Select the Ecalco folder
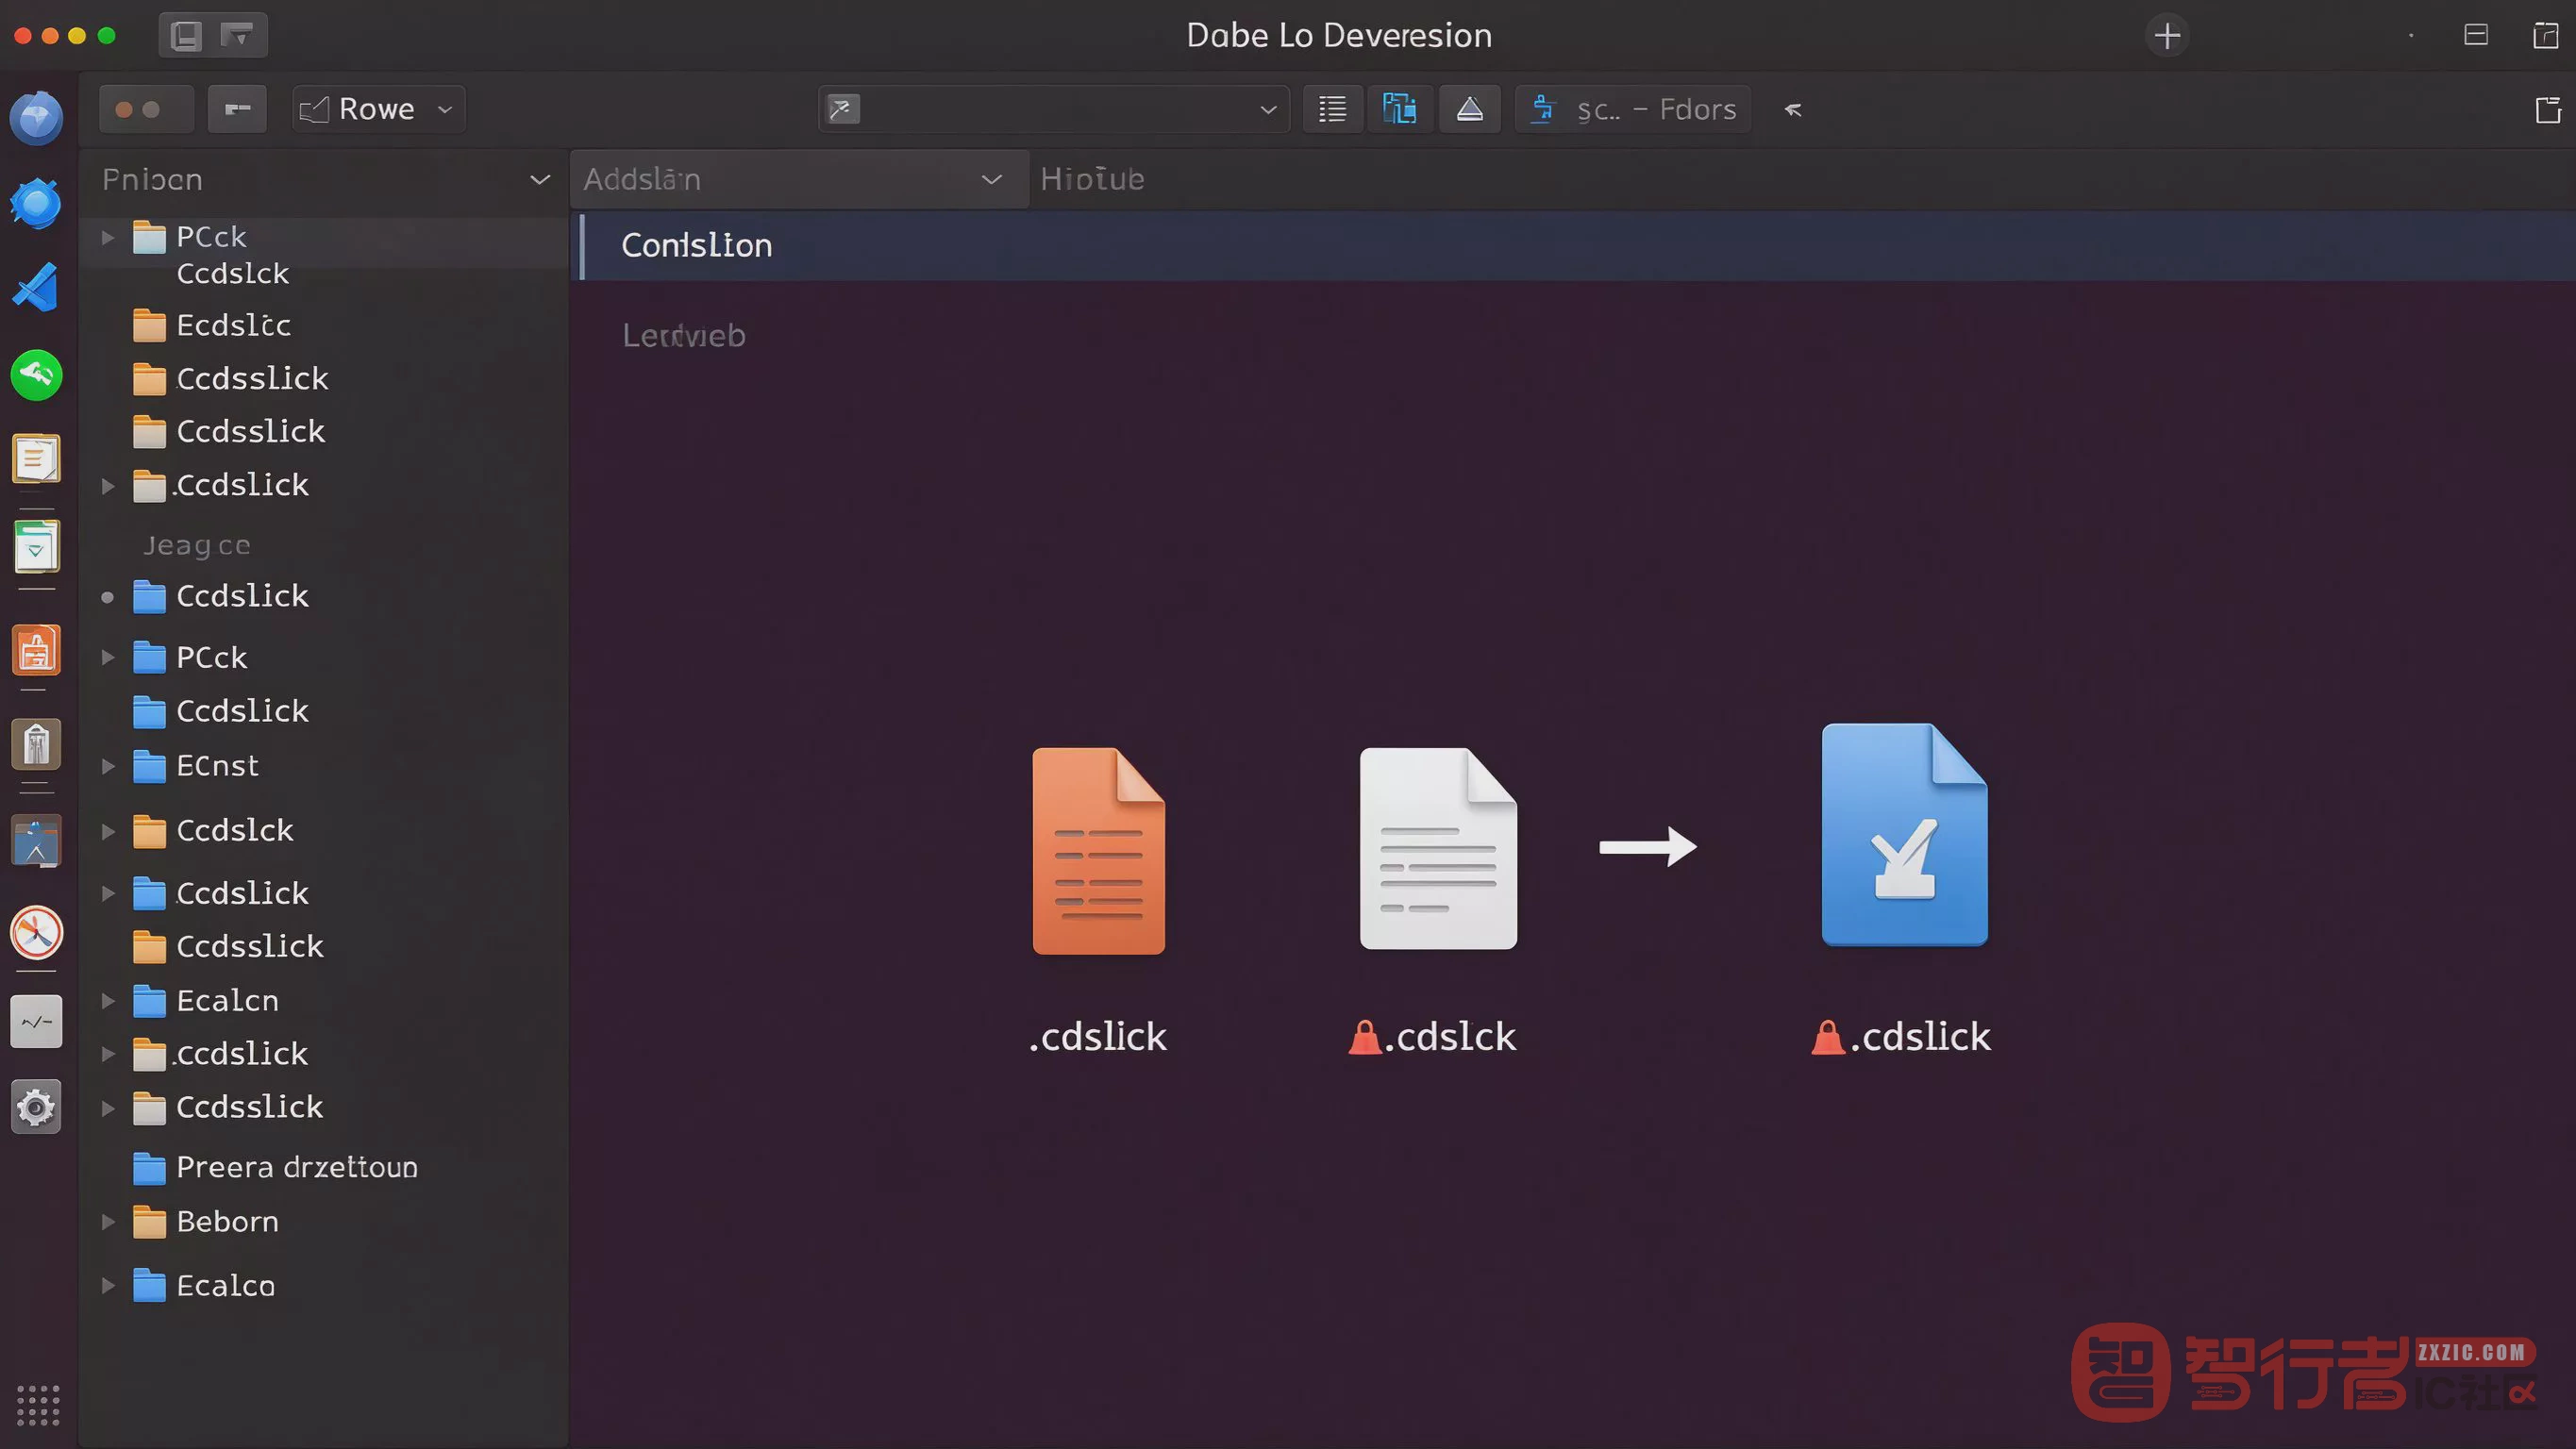Viewport: 2576px width, 1449px height. [204, 1286]
